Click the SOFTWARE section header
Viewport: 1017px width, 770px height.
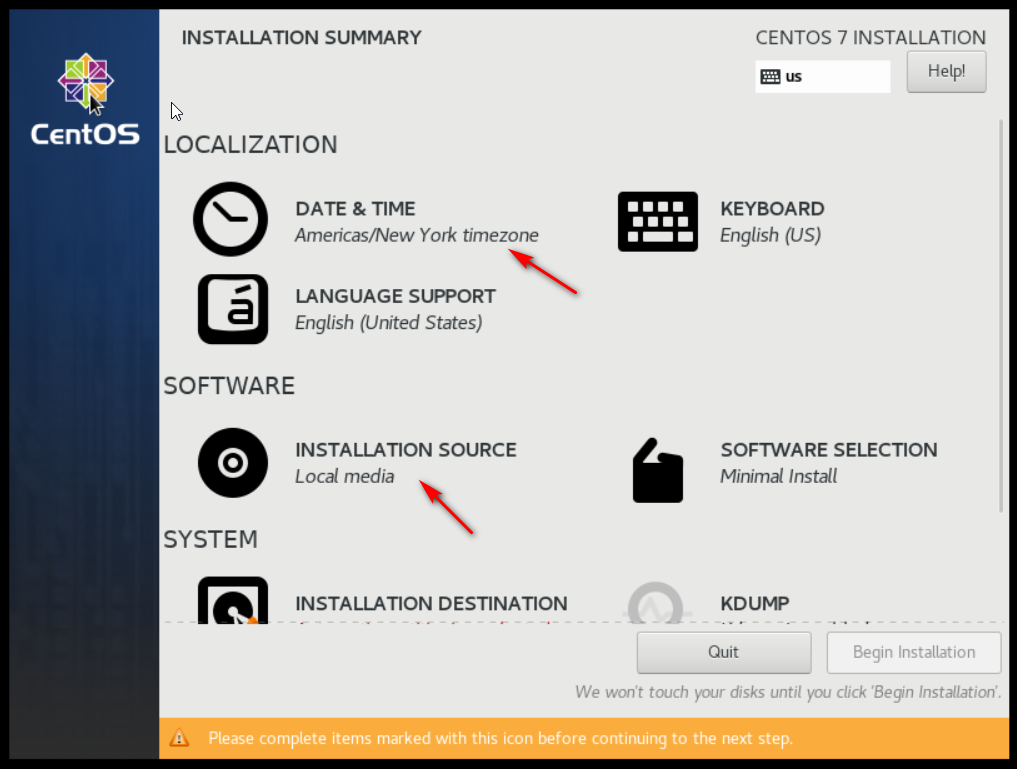(x=229, y=386)
